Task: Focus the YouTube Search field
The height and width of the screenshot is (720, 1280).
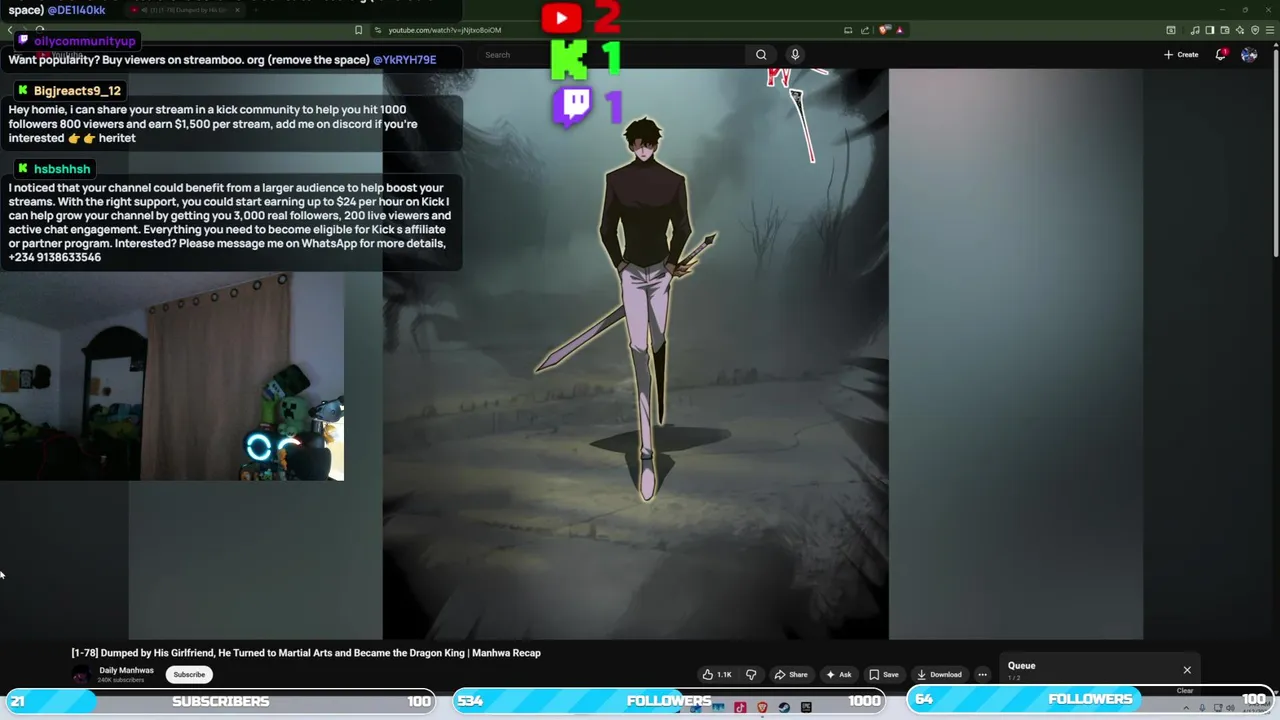Action: 612,55
